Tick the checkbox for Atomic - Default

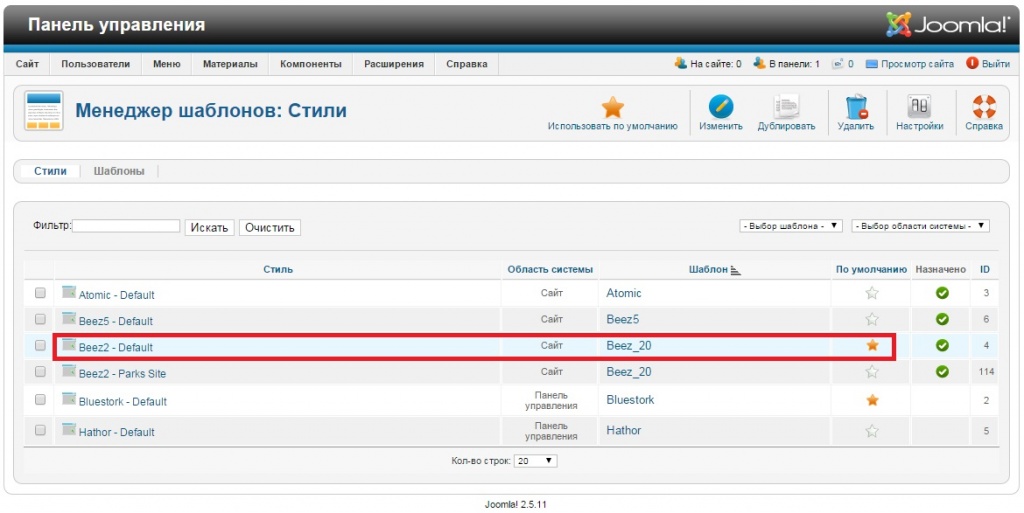[40, 293]
